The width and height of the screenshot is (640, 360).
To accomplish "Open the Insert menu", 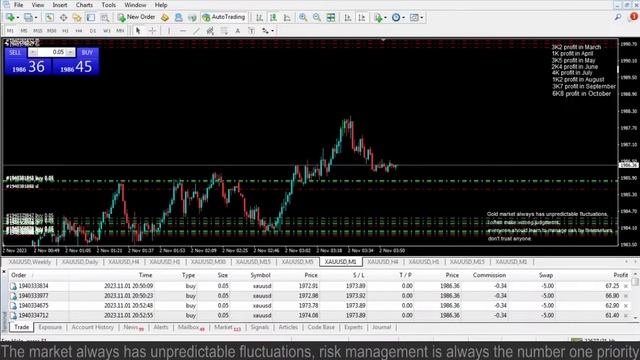I will coord(60,5).
